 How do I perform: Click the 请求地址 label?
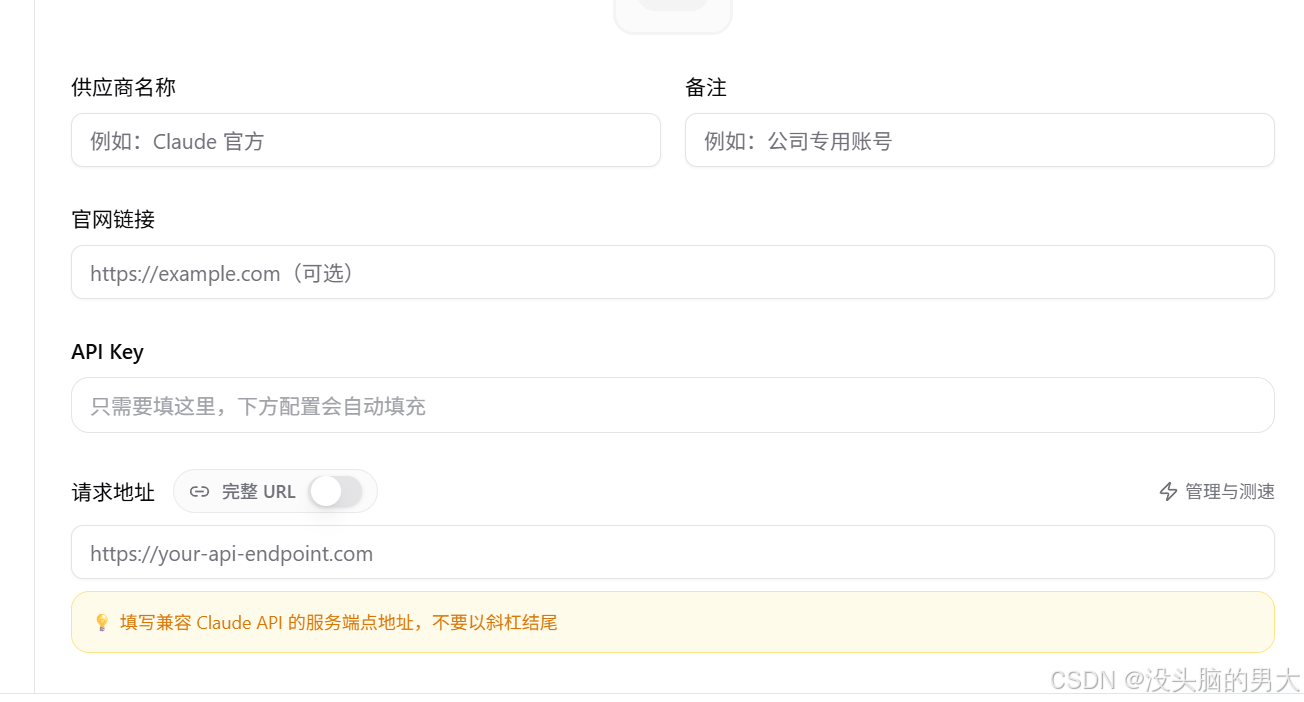tap(113, 492)
